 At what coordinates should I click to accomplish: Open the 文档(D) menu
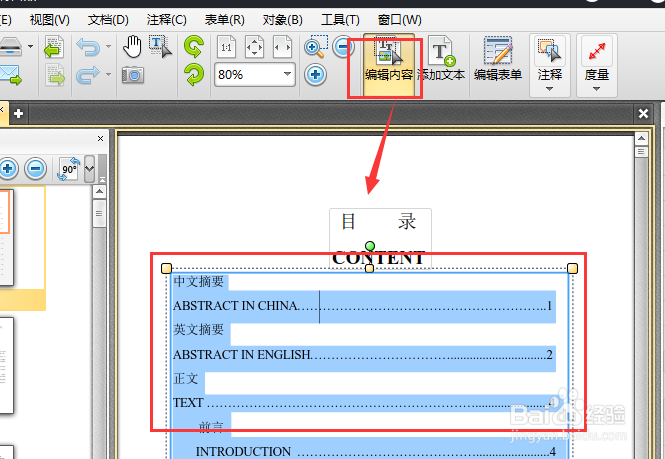tap(108, 20)
